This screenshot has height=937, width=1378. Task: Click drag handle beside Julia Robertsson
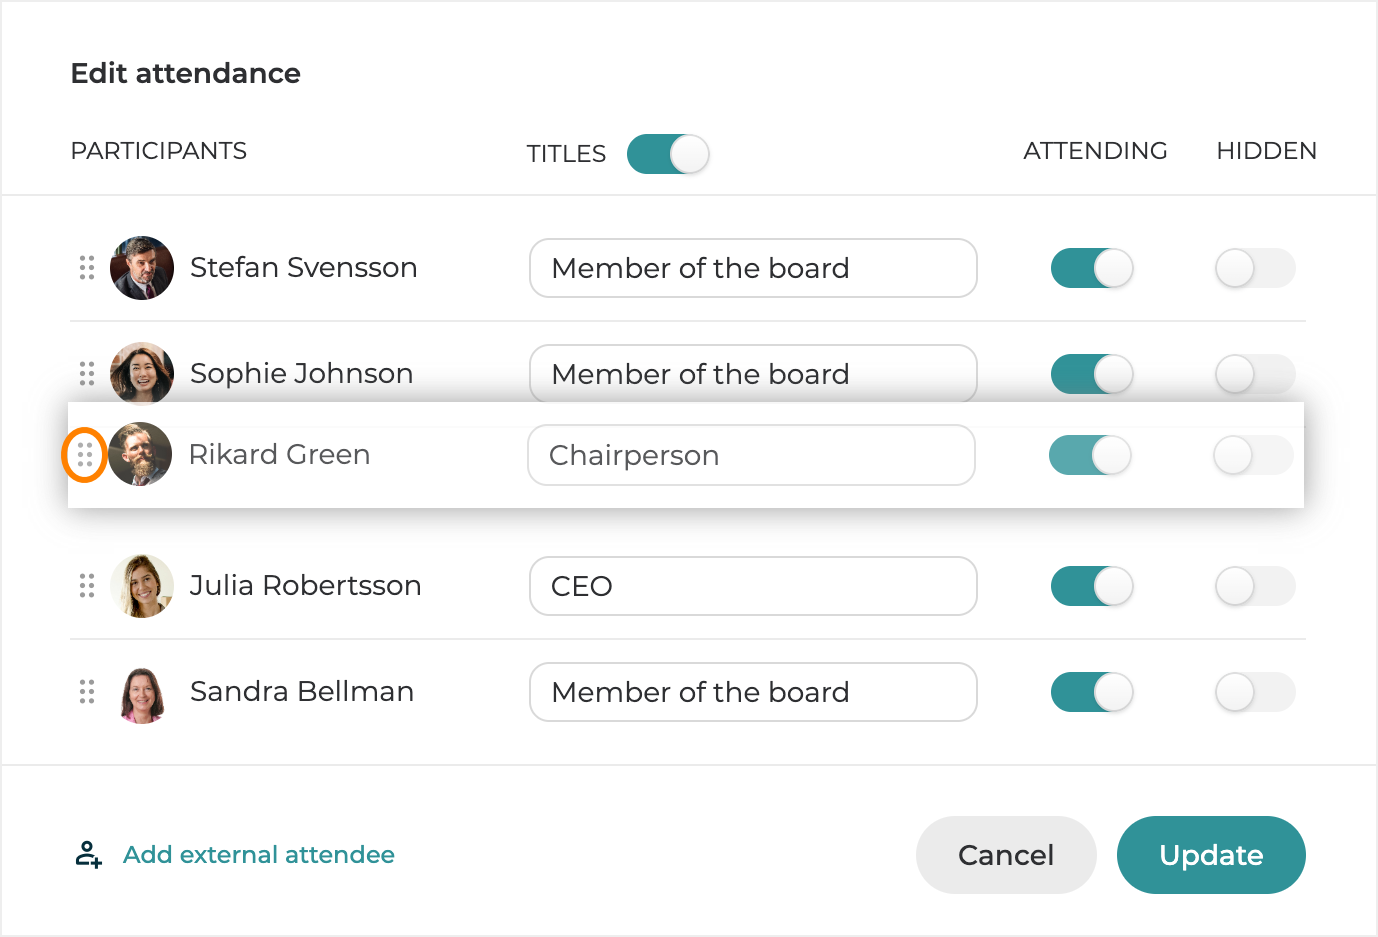point(87,586)
